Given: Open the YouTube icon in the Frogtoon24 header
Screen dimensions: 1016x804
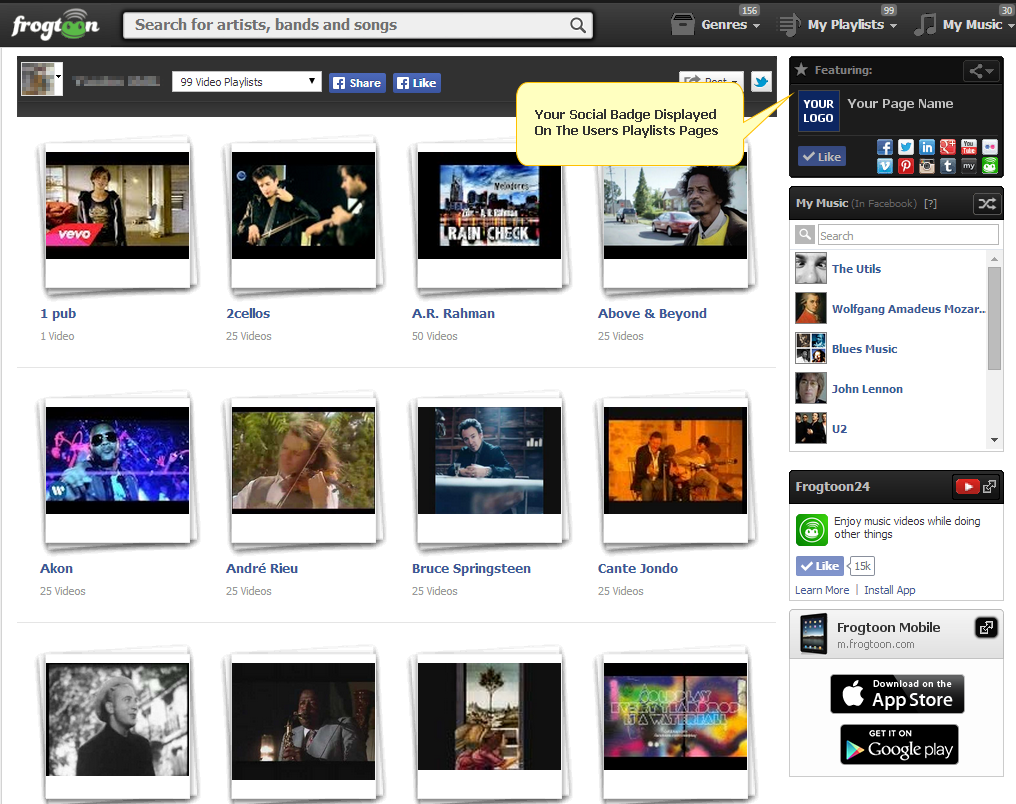Looking at the screenshot, I should click(966, 487).
